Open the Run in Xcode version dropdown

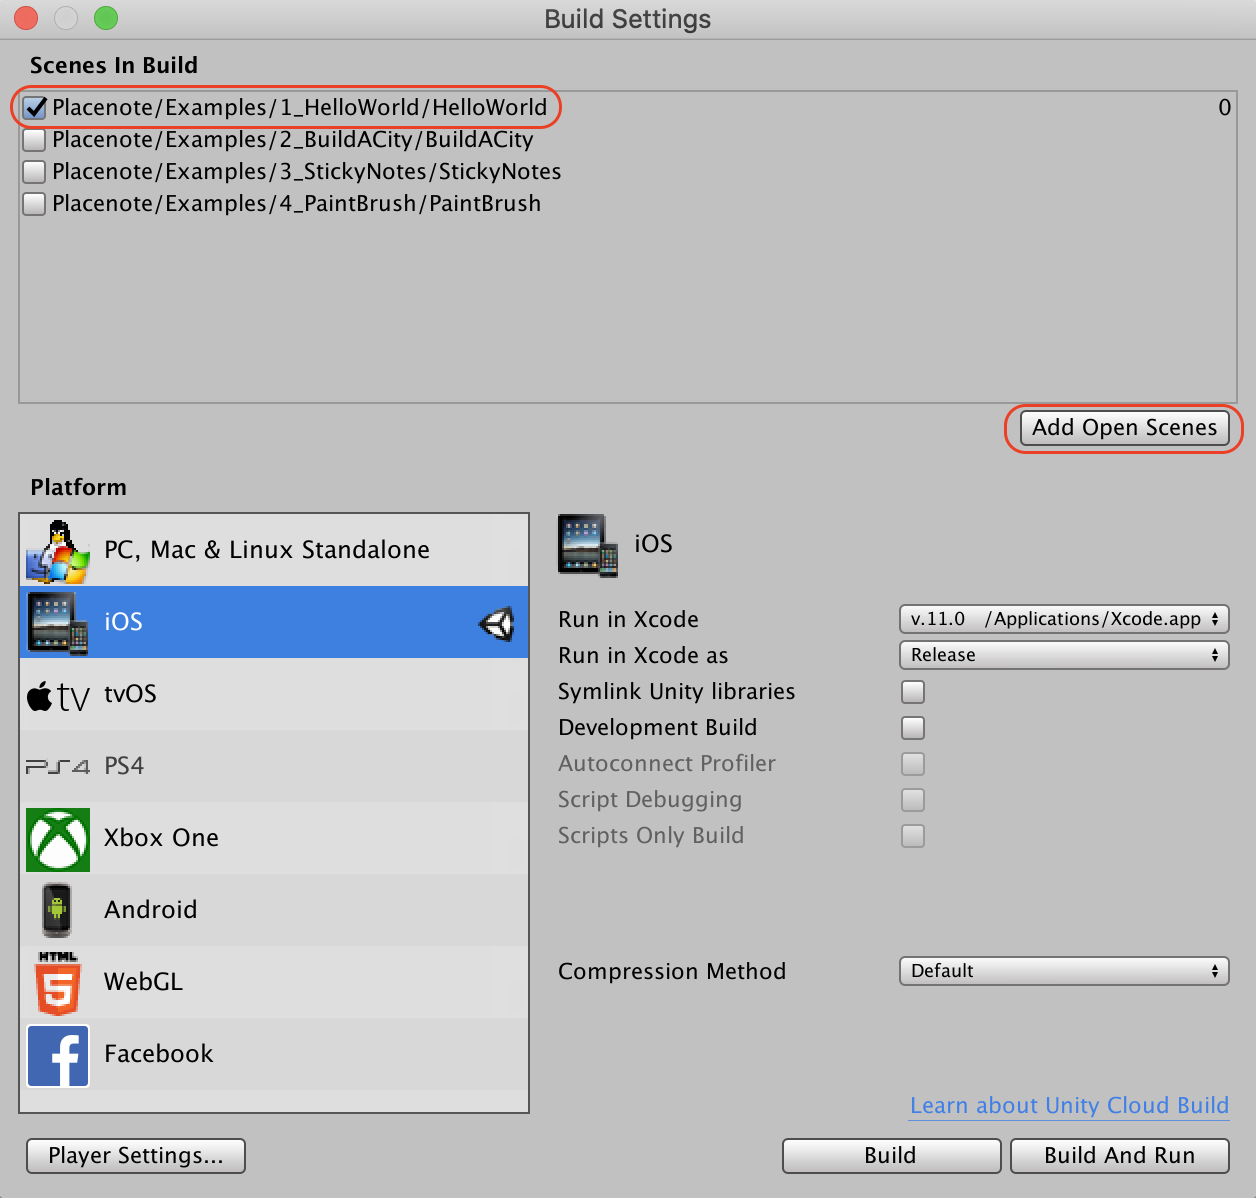1064,619
